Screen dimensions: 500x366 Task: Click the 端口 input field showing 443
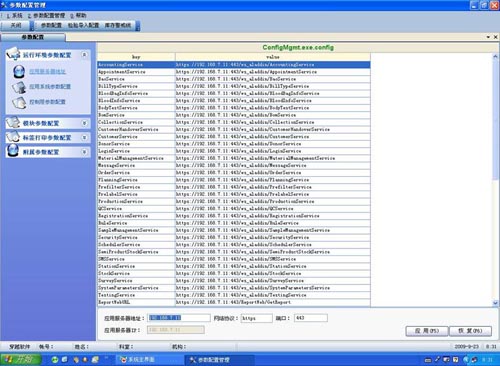point(311,318)
